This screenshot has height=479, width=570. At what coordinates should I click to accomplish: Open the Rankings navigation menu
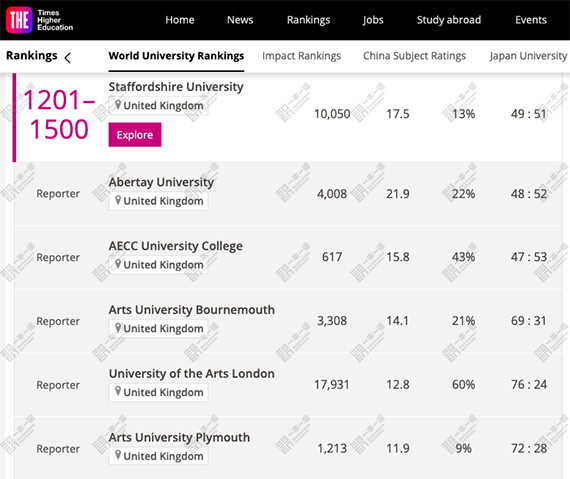coord(308,20)
